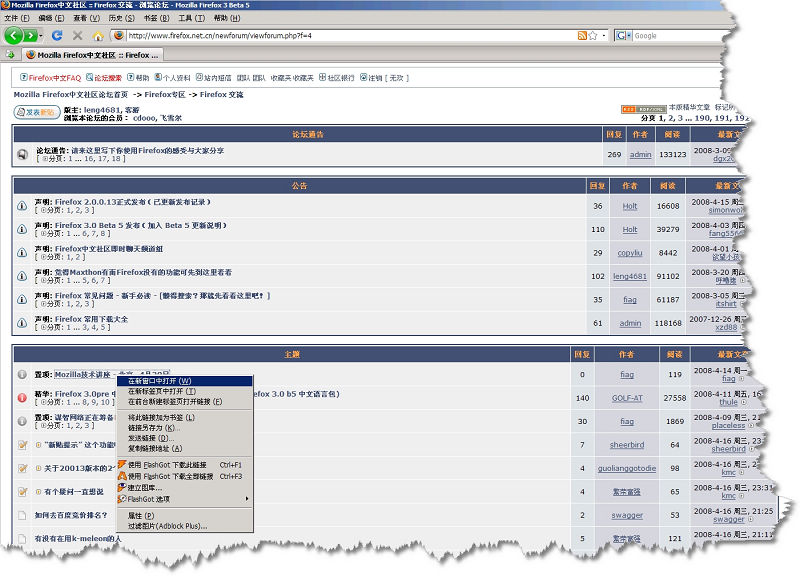Open the 历史 (S) menu
Image resolution: width=800 pixels, height=576 pixels.
pyautogui.click(x=121, y=18)
